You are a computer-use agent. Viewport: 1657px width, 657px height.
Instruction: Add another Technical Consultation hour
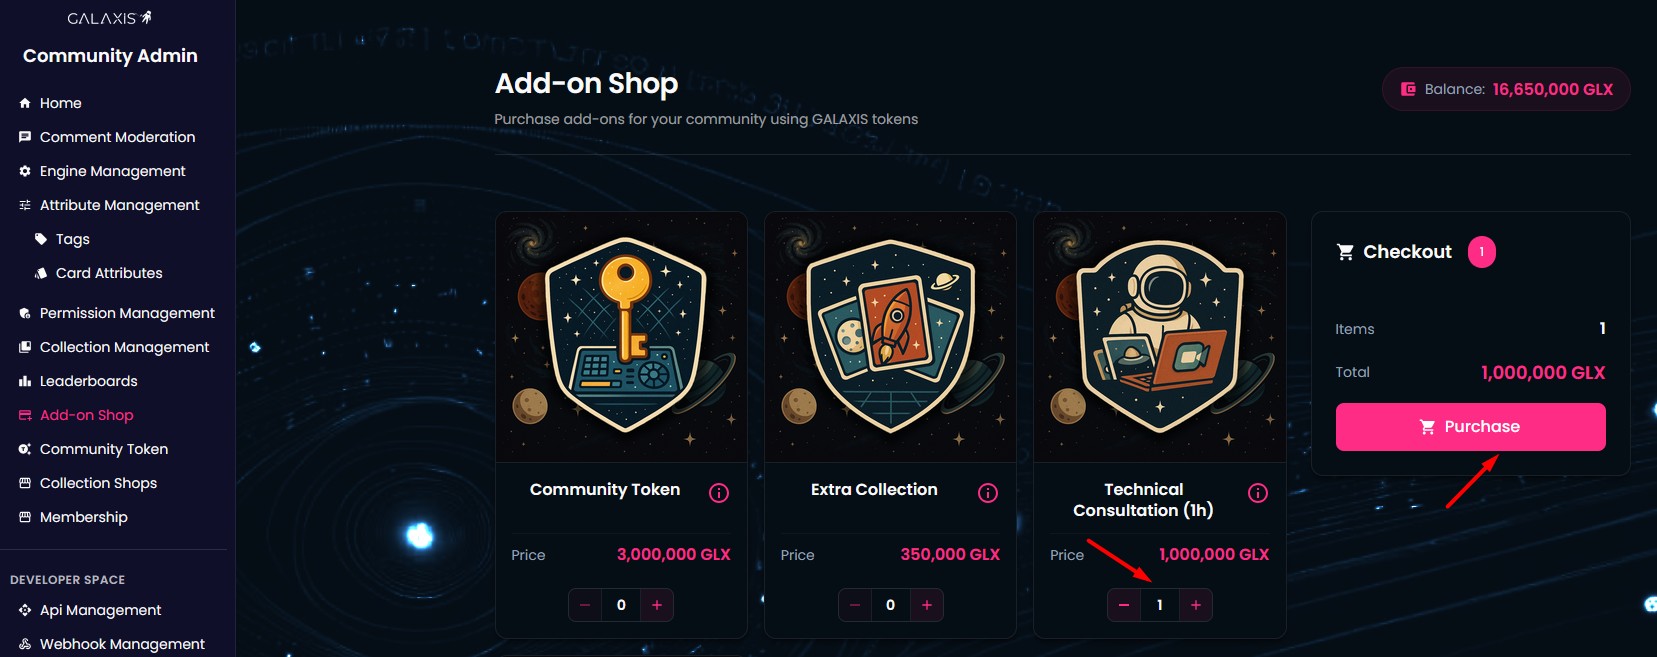(x=1196, y=605)
